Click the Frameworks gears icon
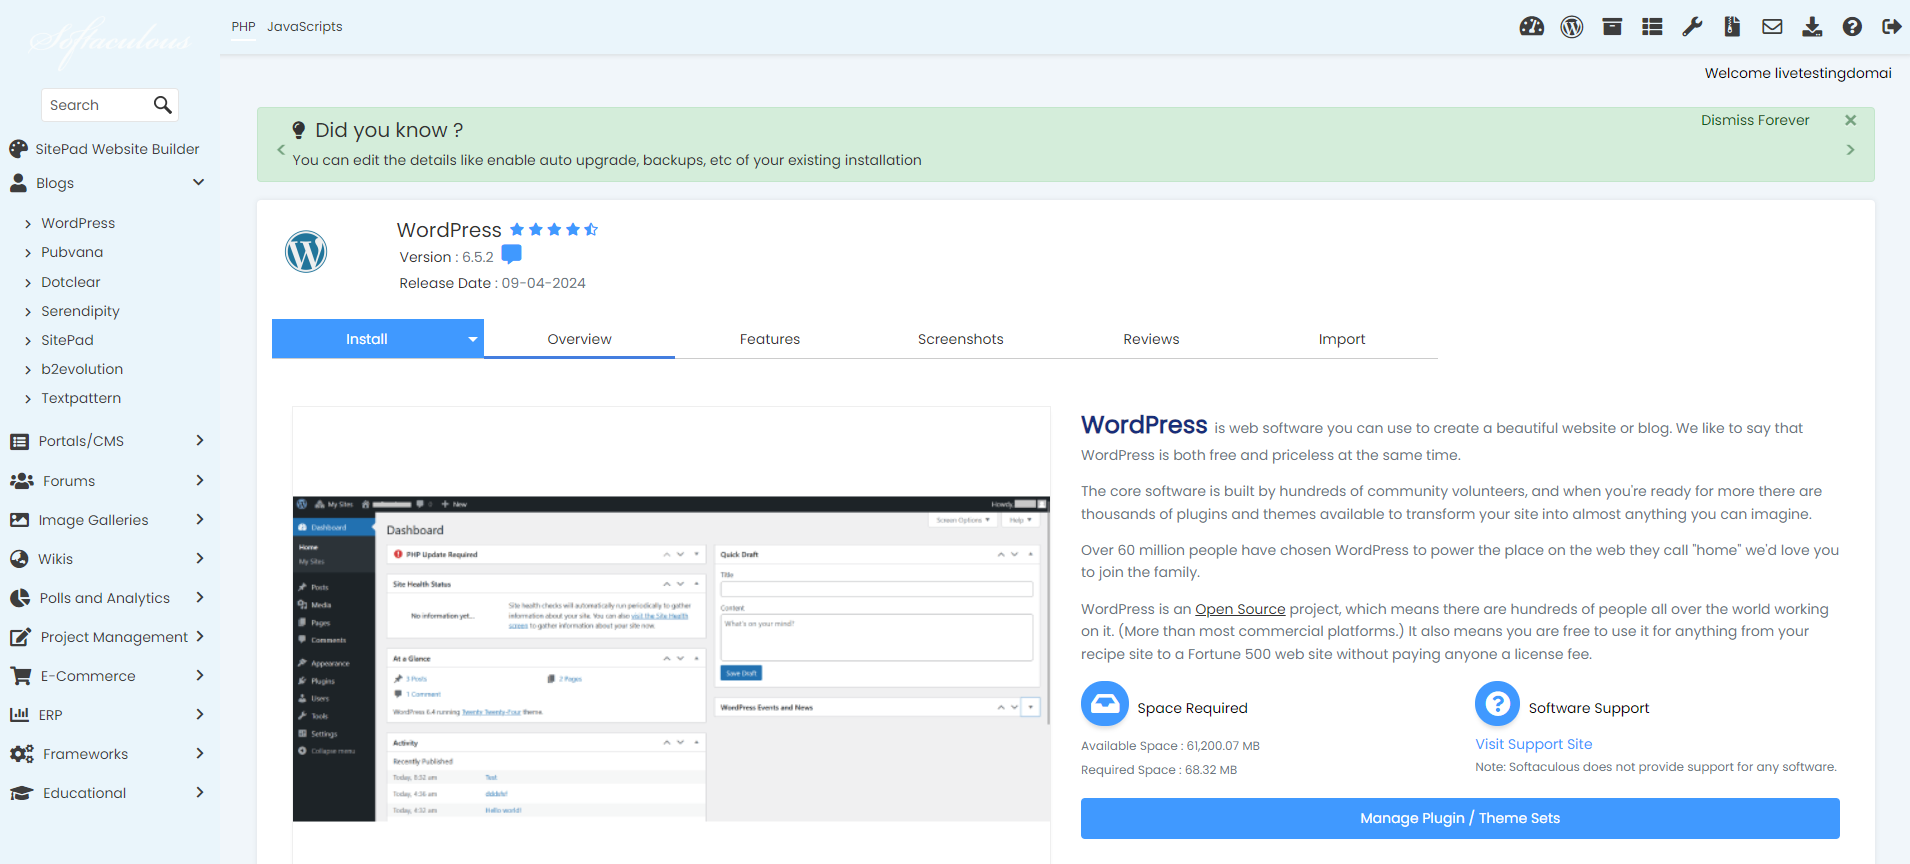Screen dimensions: 1910x864 point(21,754)
